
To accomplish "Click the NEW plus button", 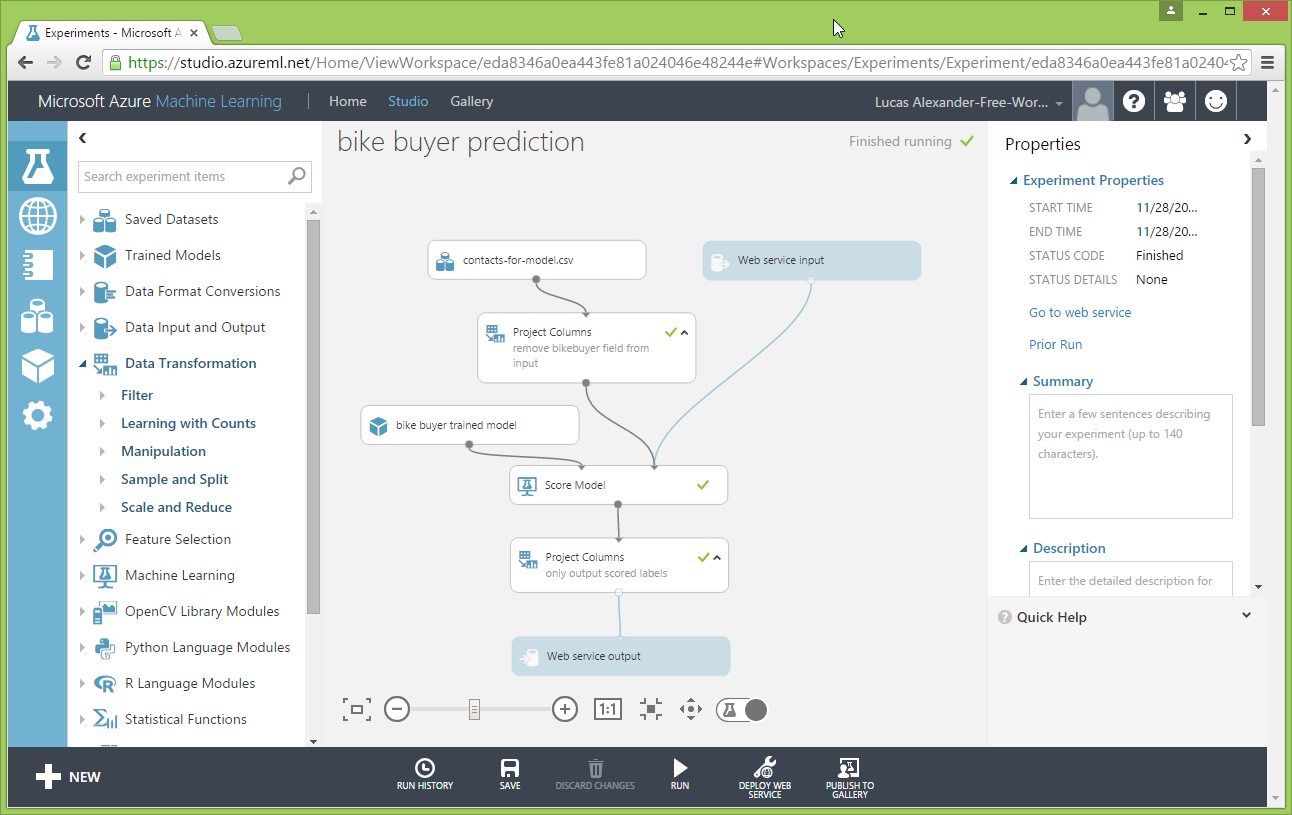I will click(x=68, y=777).
